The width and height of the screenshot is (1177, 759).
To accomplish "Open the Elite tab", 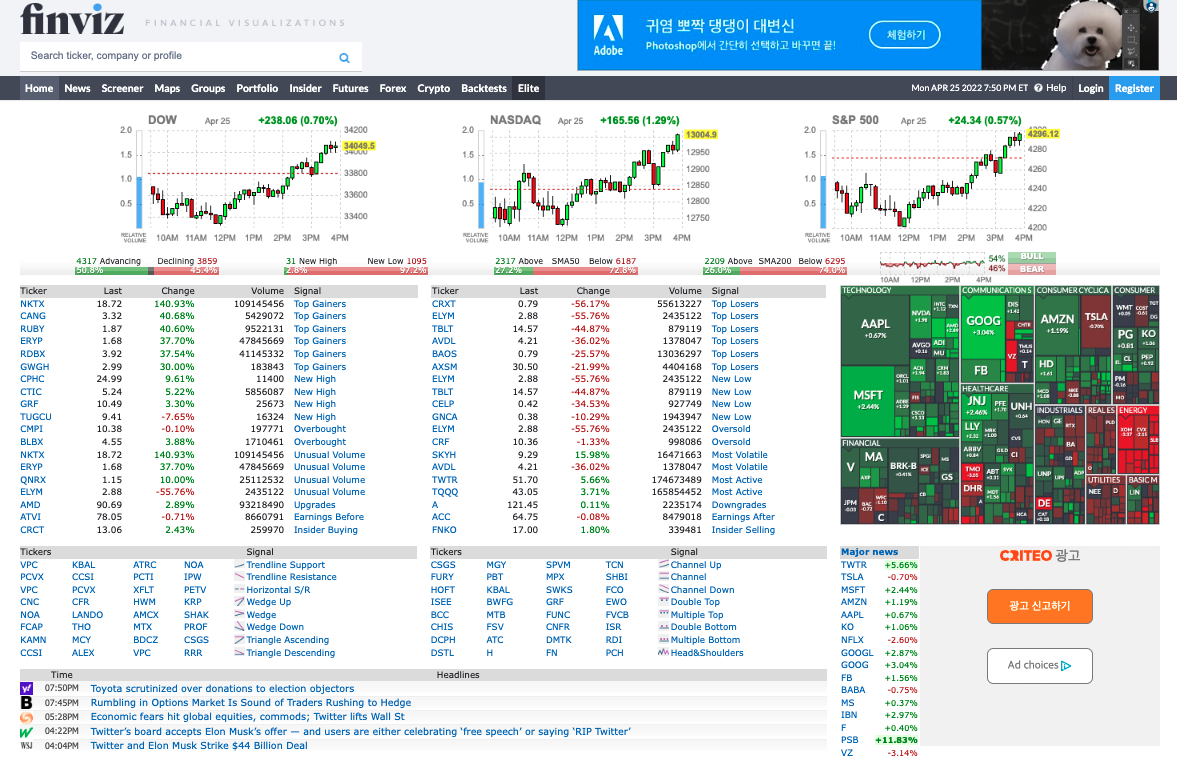I will 528,88.
